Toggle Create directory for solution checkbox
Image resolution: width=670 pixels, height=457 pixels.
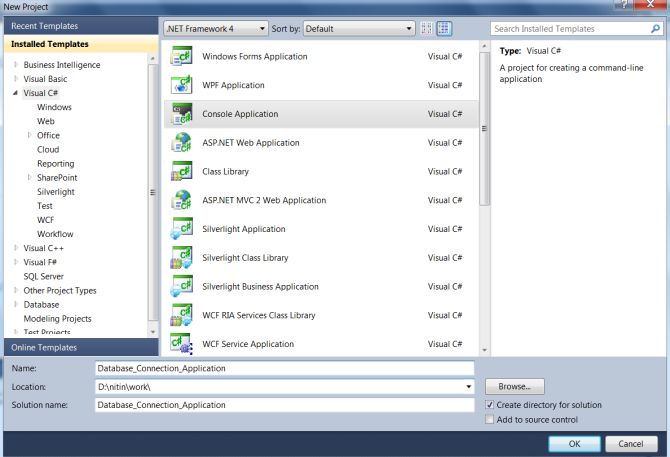click(490, 404)
